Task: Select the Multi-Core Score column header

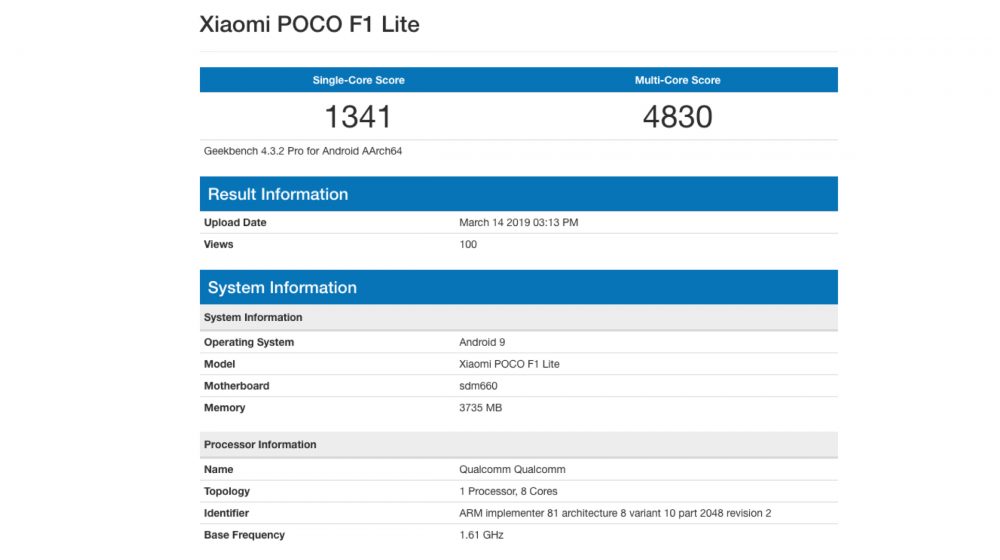Action: click(x=677, y=80)
